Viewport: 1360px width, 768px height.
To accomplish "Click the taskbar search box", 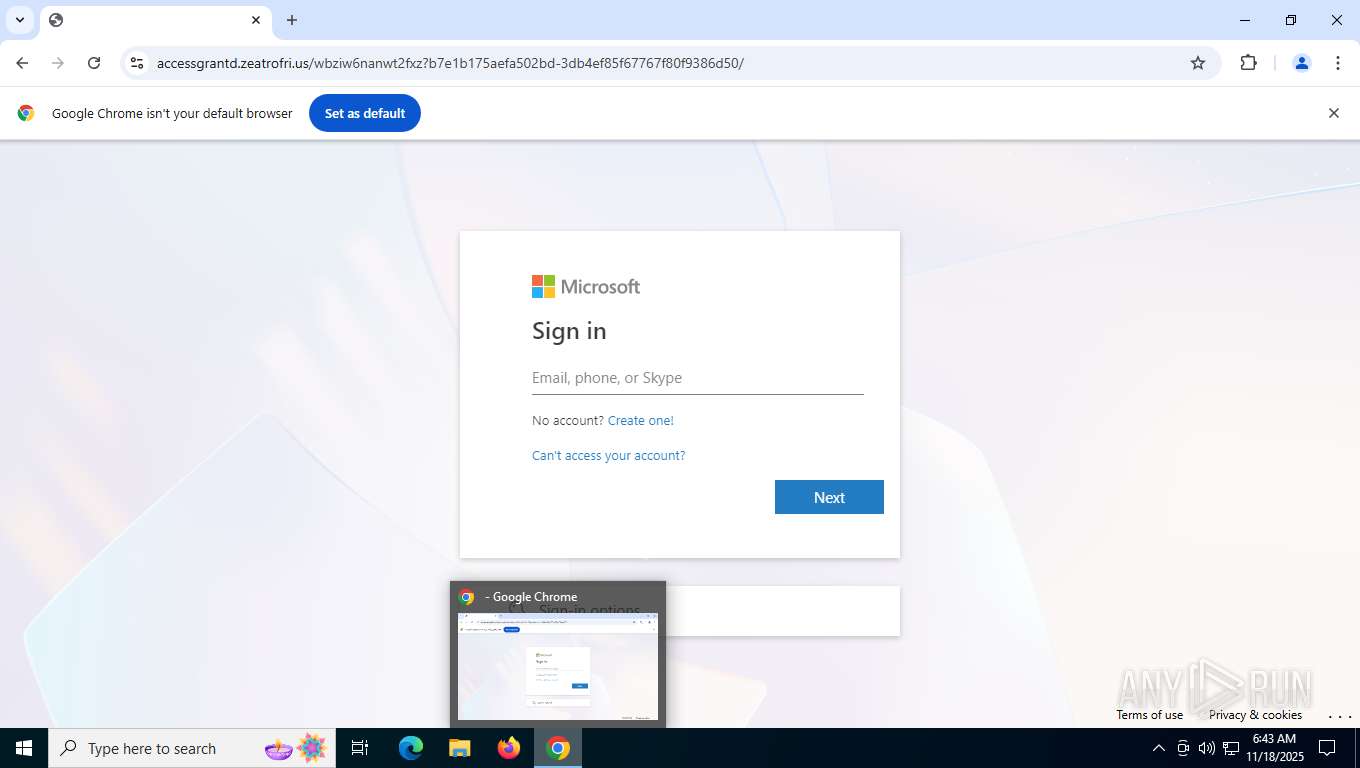I will pyautogui.click(x=192, y=748).
